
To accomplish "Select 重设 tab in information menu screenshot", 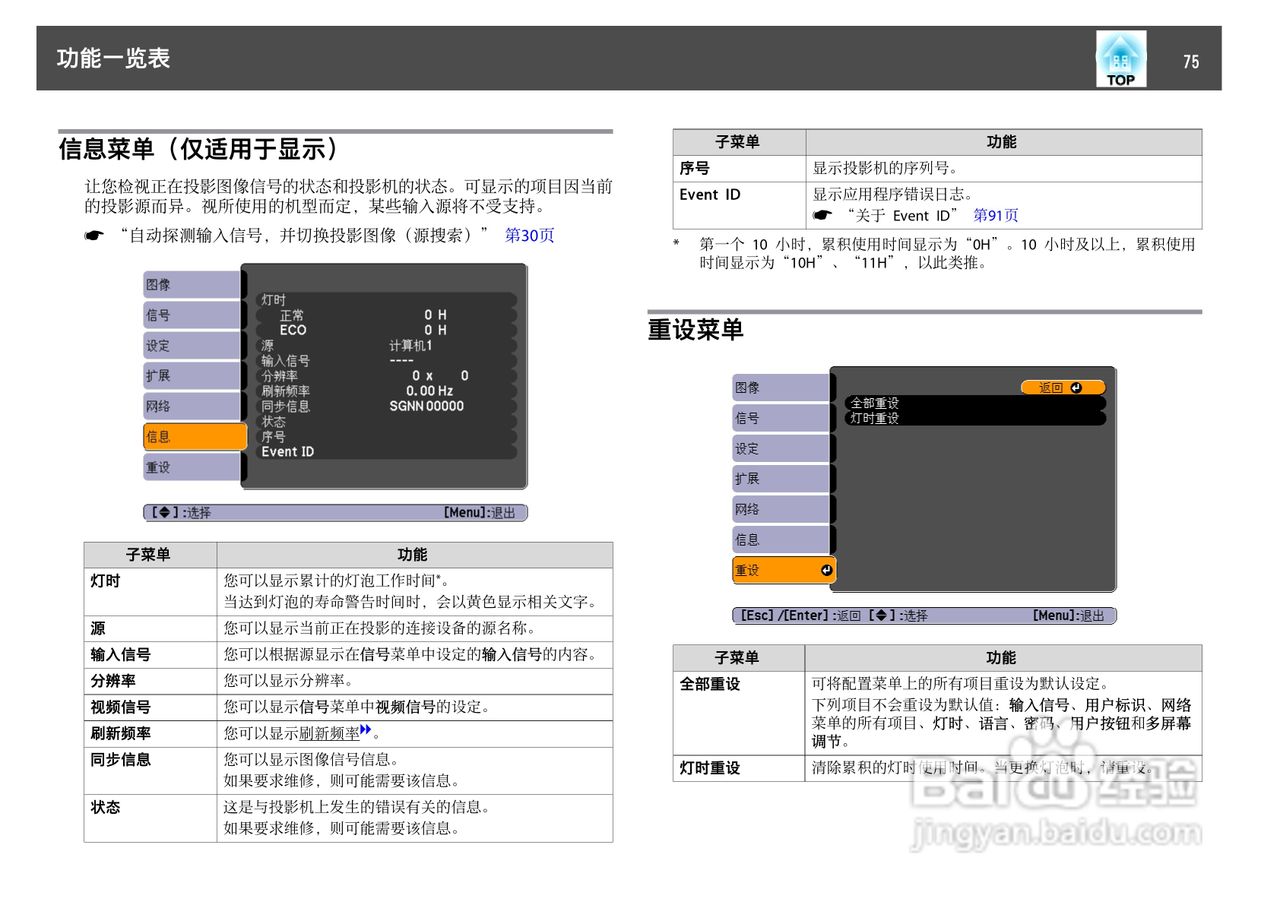I will coord(192,467).
